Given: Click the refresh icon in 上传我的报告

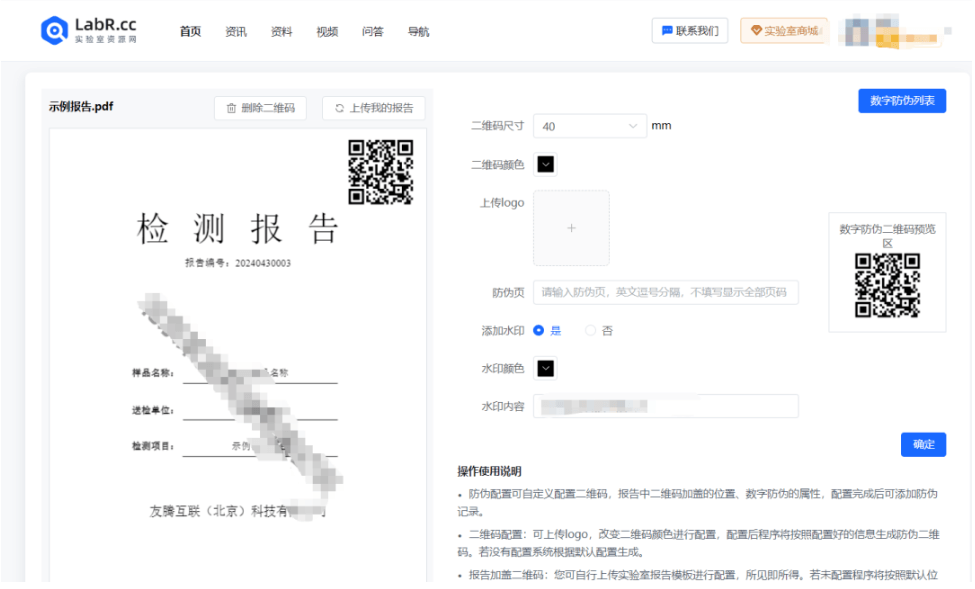Looking at the screenshot, I should tap(340, 108).
